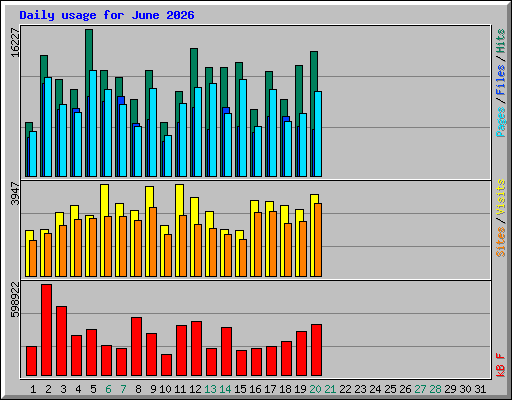512x400 pixels.
Task: Click day 19 on the x-axis
Action: [x=300, y=389]
